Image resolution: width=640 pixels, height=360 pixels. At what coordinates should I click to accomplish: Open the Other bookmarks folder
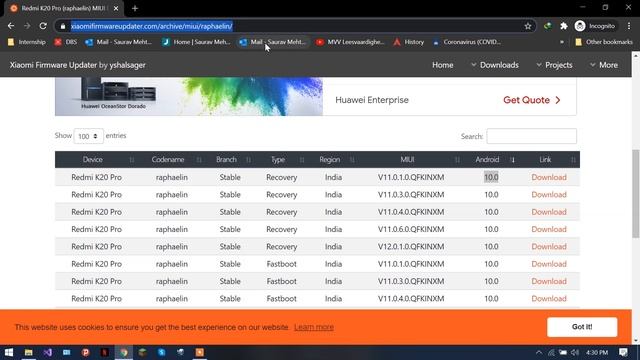pyautogui.click(x=604, y=42)
